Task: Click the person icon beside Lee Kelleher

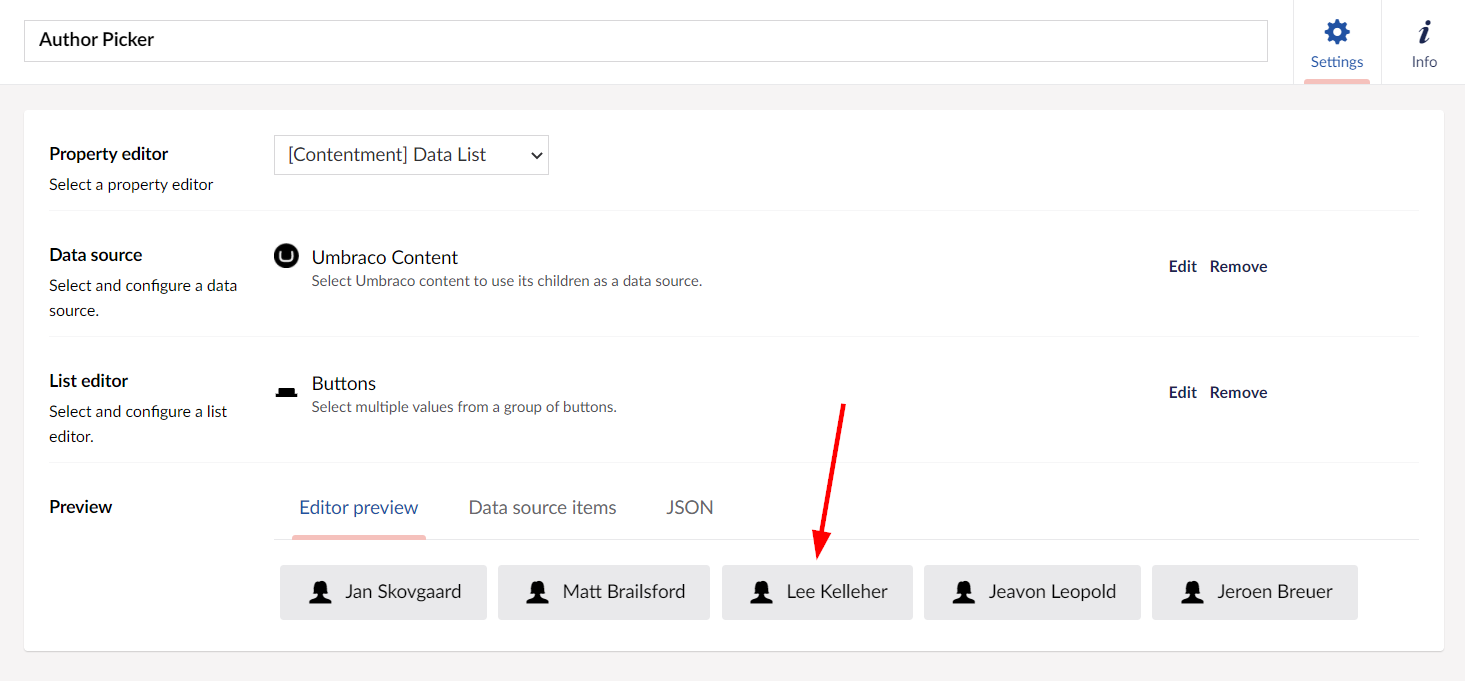Action: [x=762, y=592]
